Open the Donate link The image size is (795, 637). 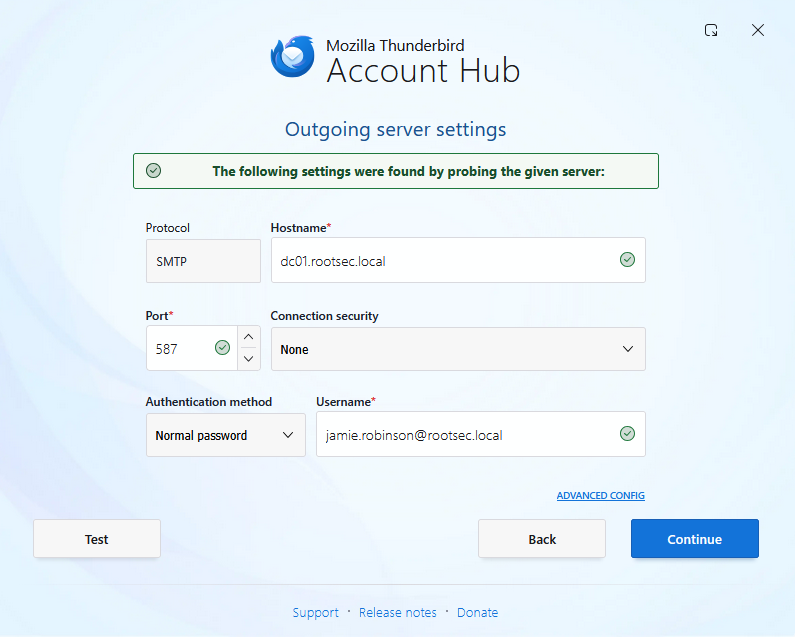(478, 613)
